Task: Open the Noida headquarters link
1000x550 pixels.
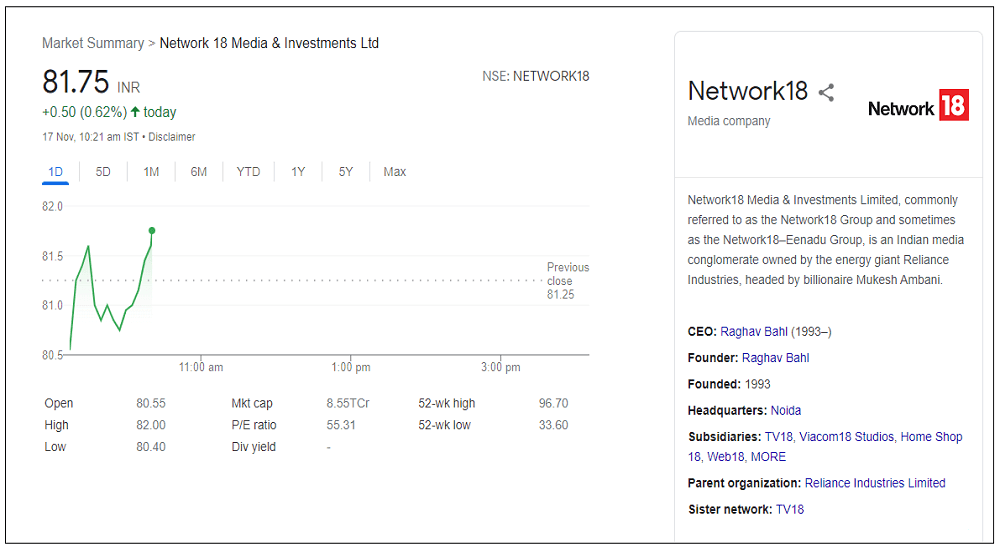Action: pyautogui.click(x=786, y=410)
